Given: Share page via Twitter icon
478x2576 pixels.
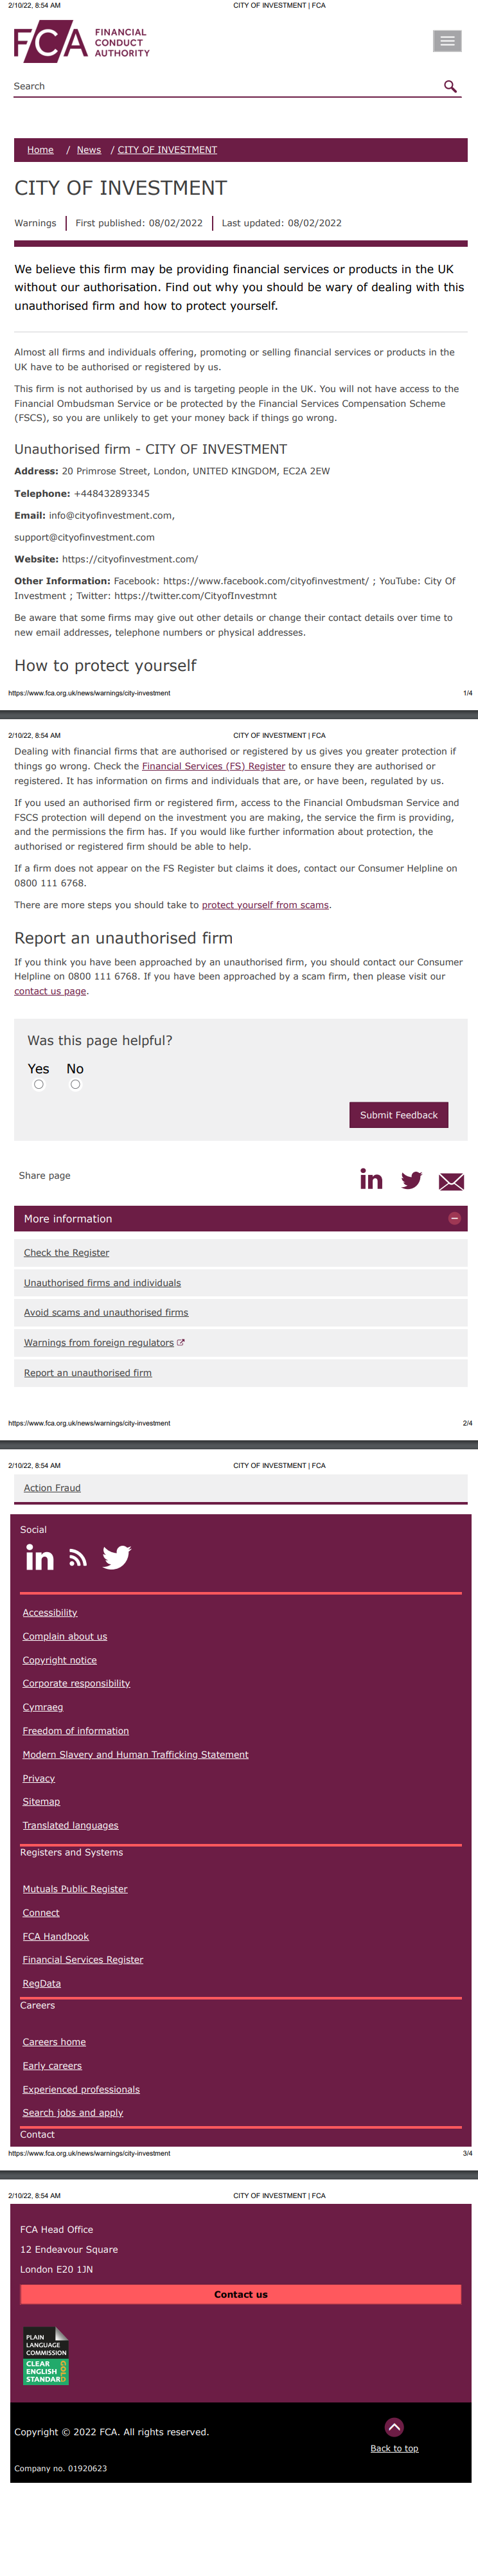Looking at the screenshot, I should 411,1181.
